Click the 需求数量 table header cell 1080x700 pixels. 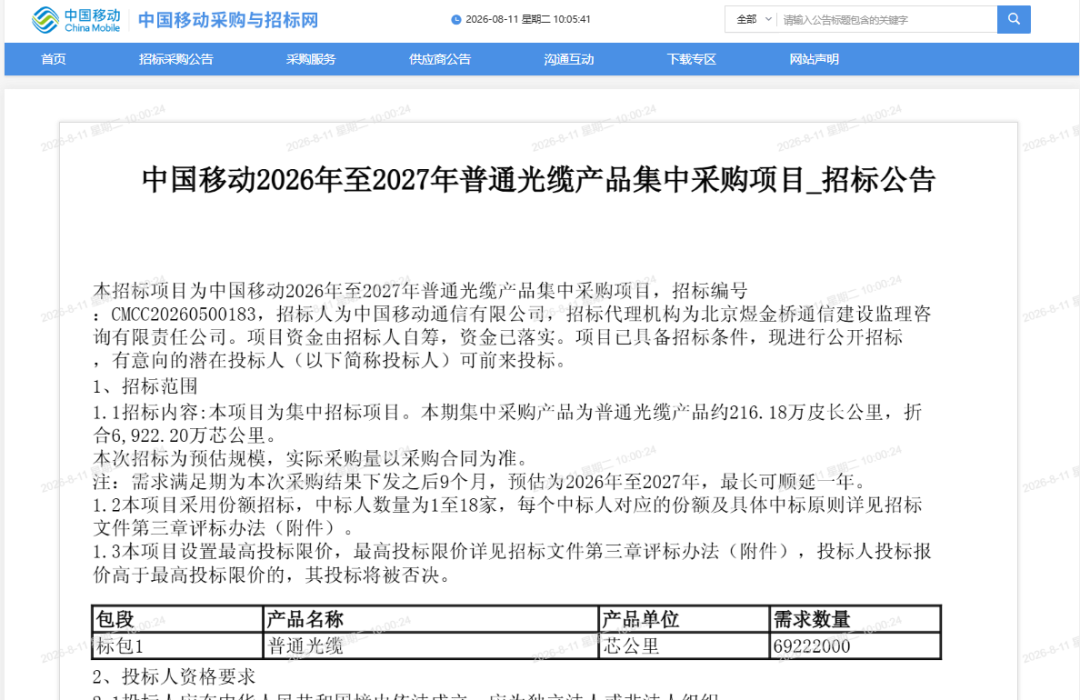[855, 619]
